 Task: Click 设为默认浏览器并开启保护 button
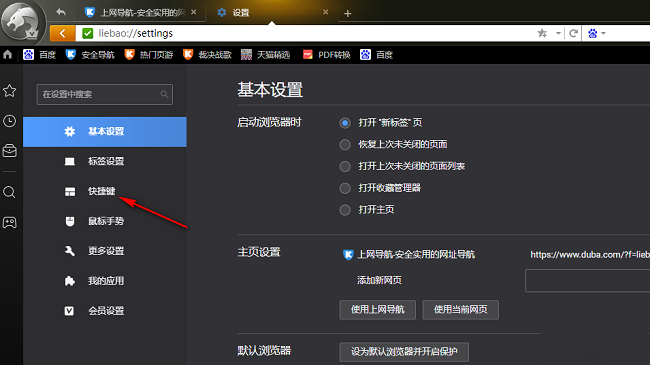[404, 352]
